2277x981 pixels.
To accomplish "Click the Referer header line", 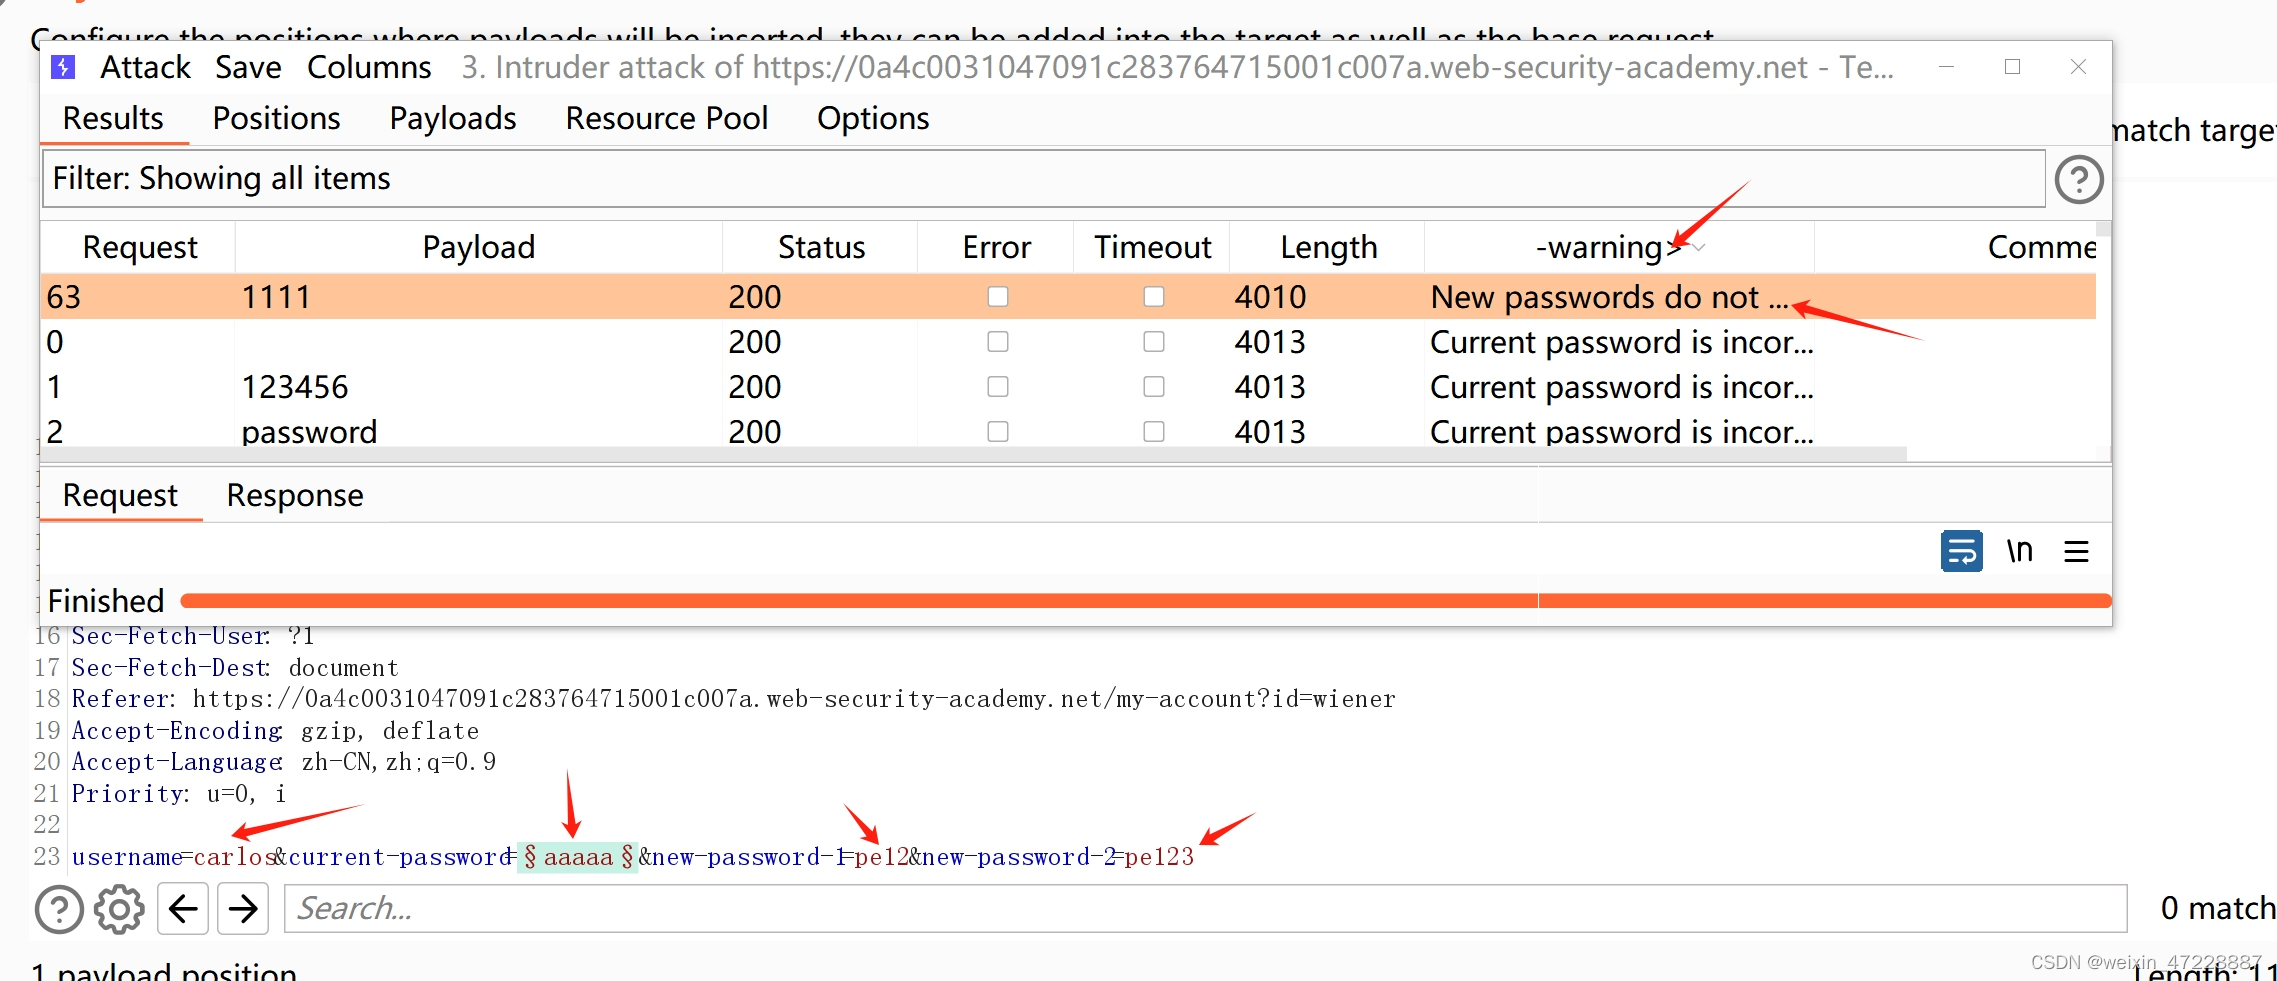I will [x=733, y=699].
